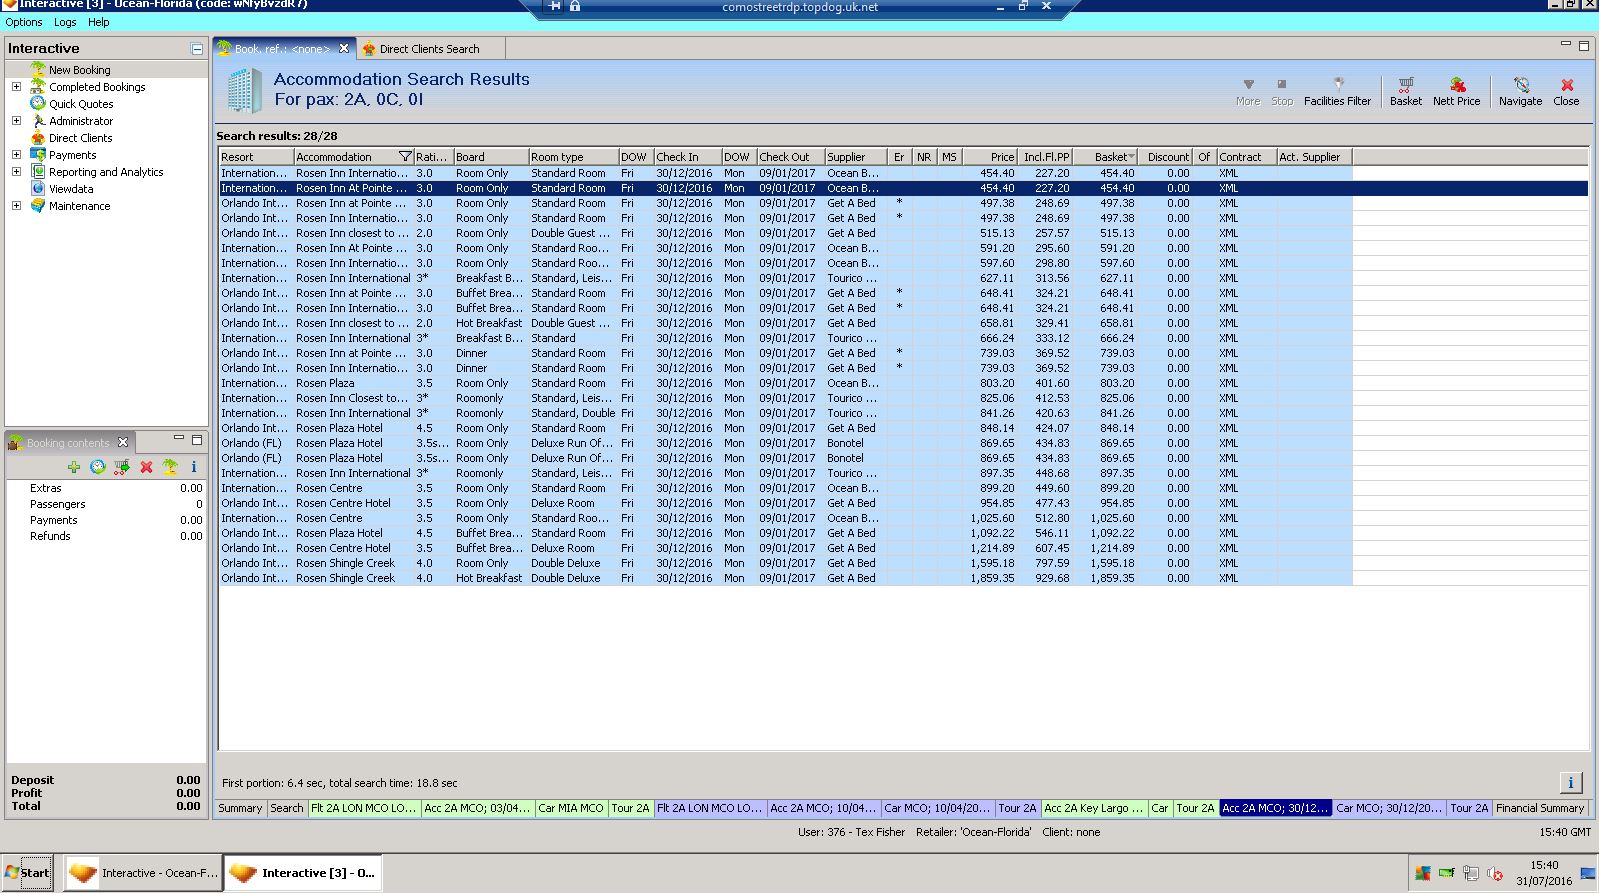Click the Refunds row in Booking contents

pos(106,536)
